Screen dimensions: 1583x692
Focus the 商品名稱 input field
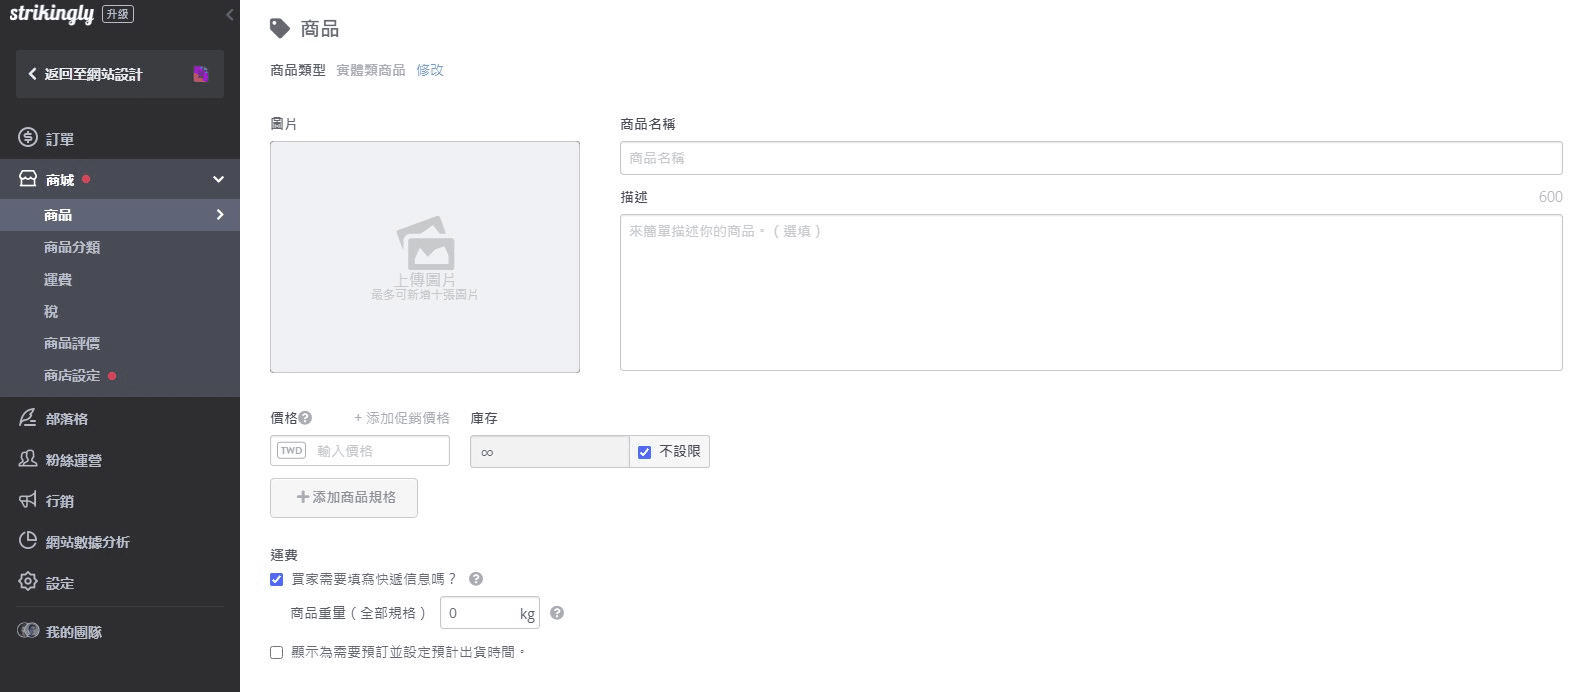[x=1091, y=158]
